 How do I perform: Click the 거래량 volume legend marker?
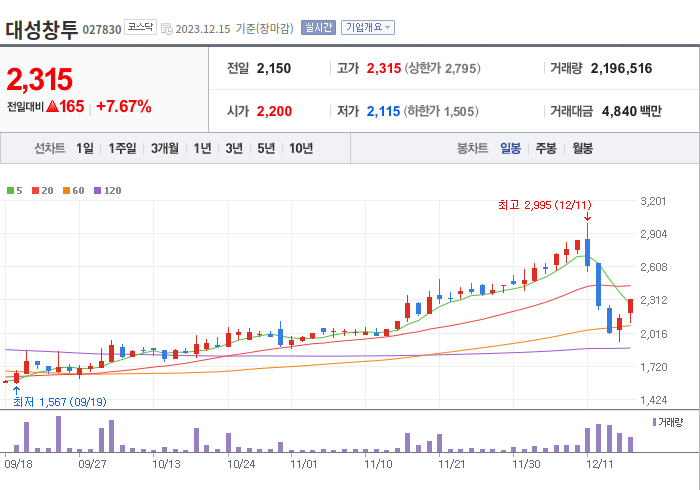coord(654,422)
